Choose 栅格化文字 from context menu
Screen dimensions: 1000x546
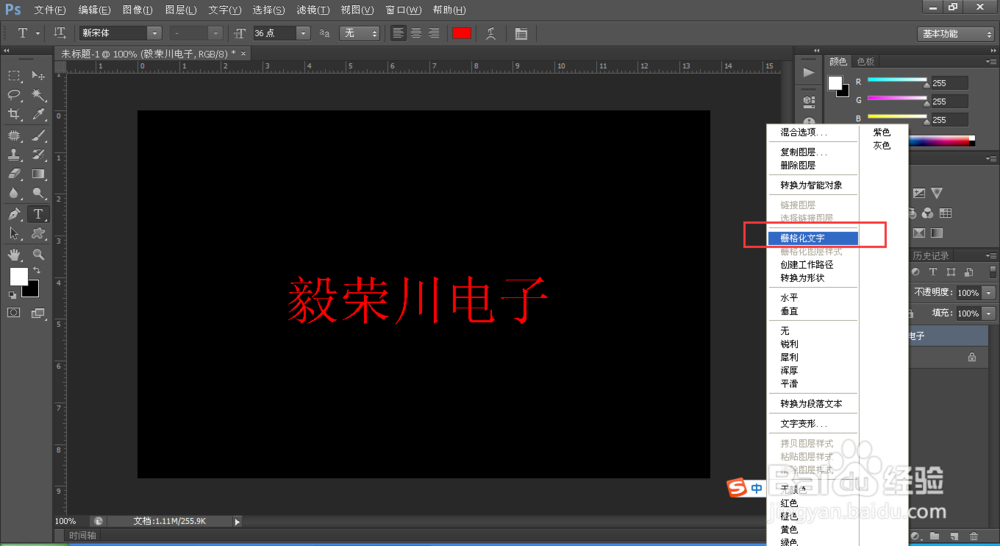pyautogui.click(x=813, y=238)
